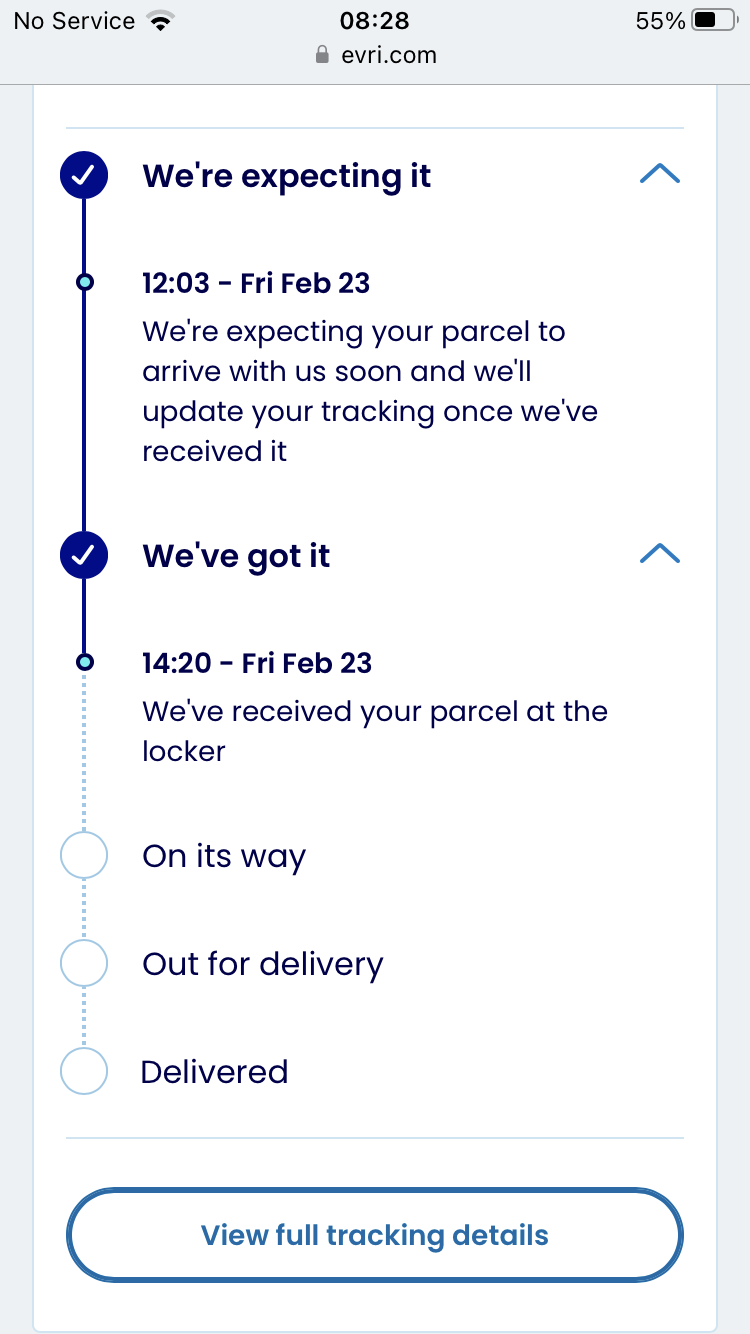Tap the Out for delivery stage label
This screenshot has width=750, height=1334.
262,964
